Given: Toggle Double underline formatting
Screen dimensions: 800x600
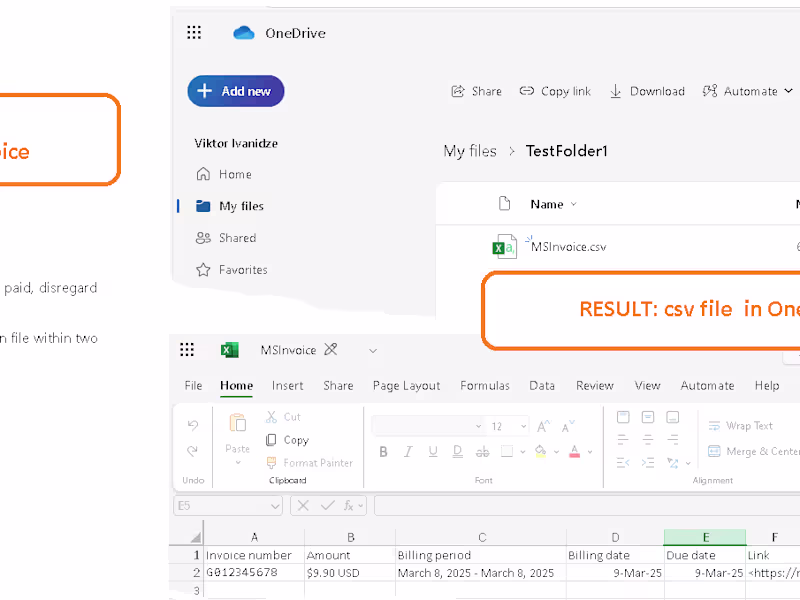Looking at the screenshot, I should point(458,452).
